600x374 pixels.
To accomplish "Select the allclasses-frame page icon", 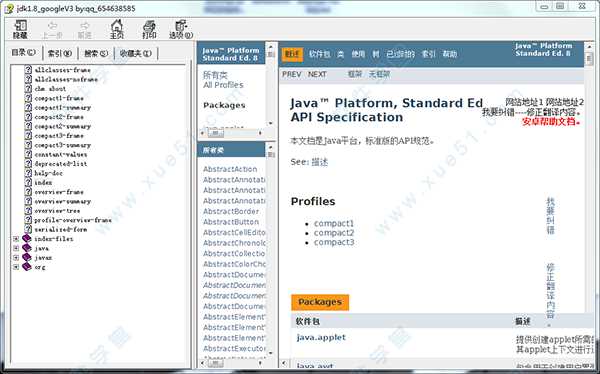I will (28, 70).
